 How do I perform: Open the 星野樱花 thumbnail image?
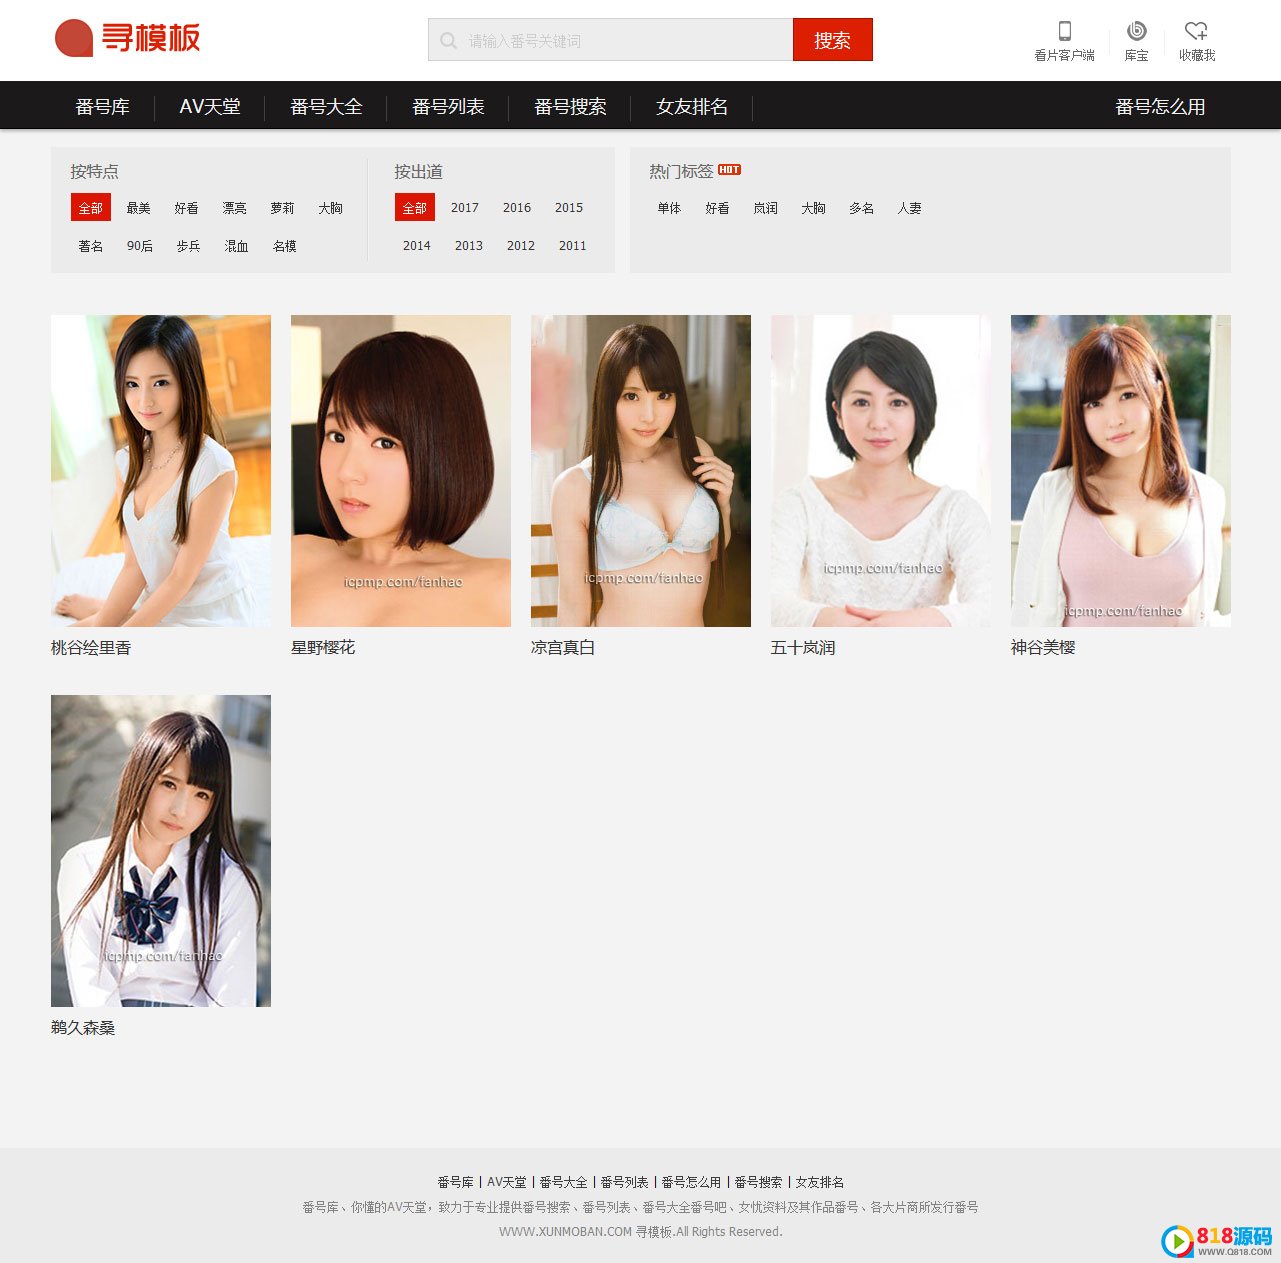tap(401, 471)
